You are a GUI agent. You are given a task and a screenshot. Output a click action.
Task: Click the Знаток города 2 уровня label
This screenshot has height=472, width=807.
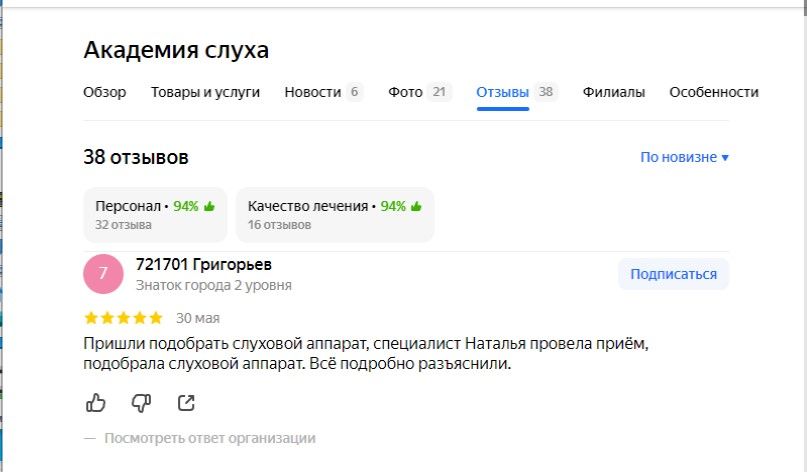tap(213, 285)
